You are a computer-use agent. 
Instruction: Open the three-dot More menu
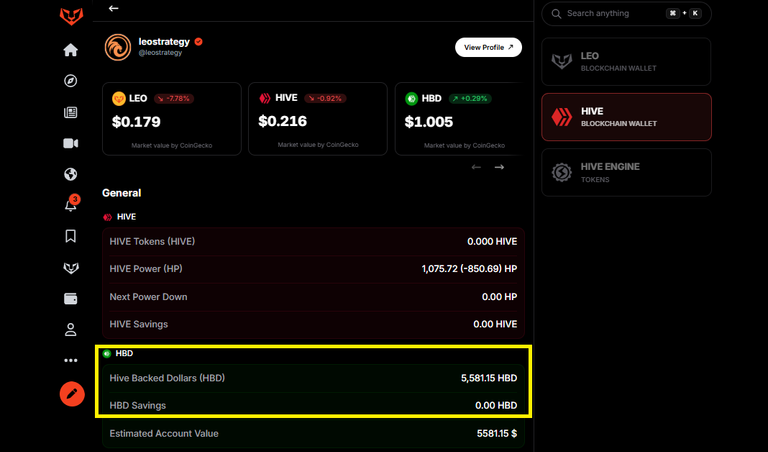tap(71, 360)
